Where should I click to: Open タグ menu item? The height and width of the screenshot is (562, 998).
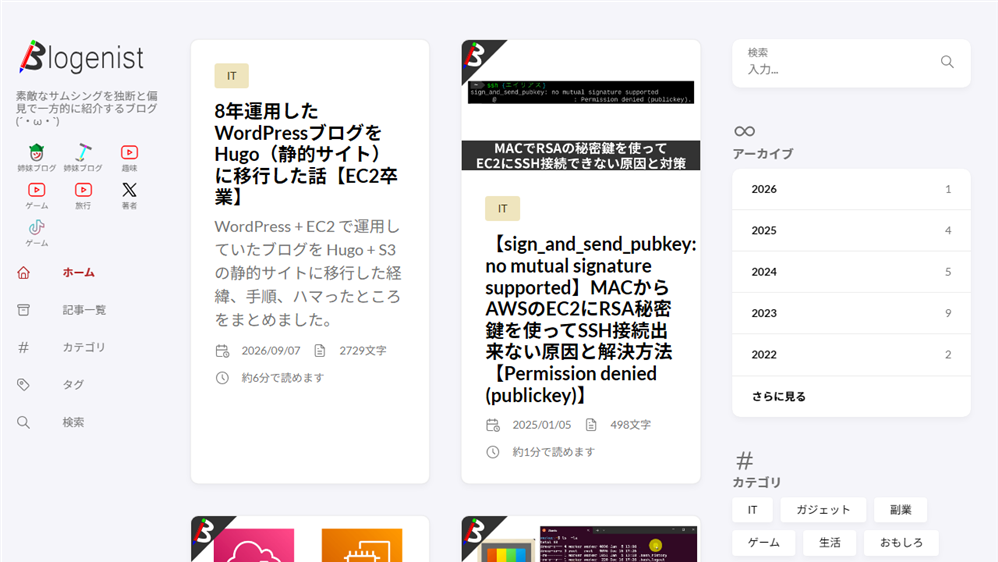click(73, 384)
